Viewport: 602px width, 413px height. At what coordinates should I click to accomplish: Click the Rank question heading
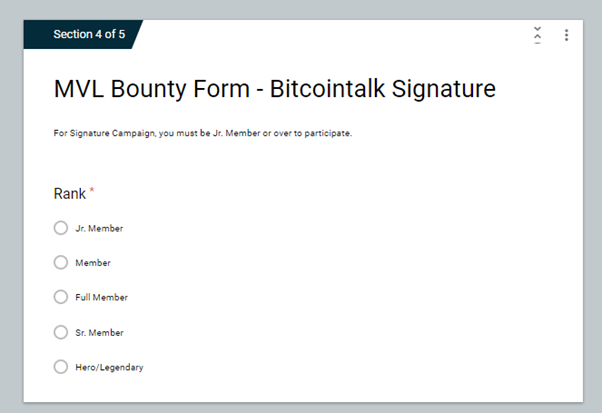pyautogui.click(x=69, y=193)
